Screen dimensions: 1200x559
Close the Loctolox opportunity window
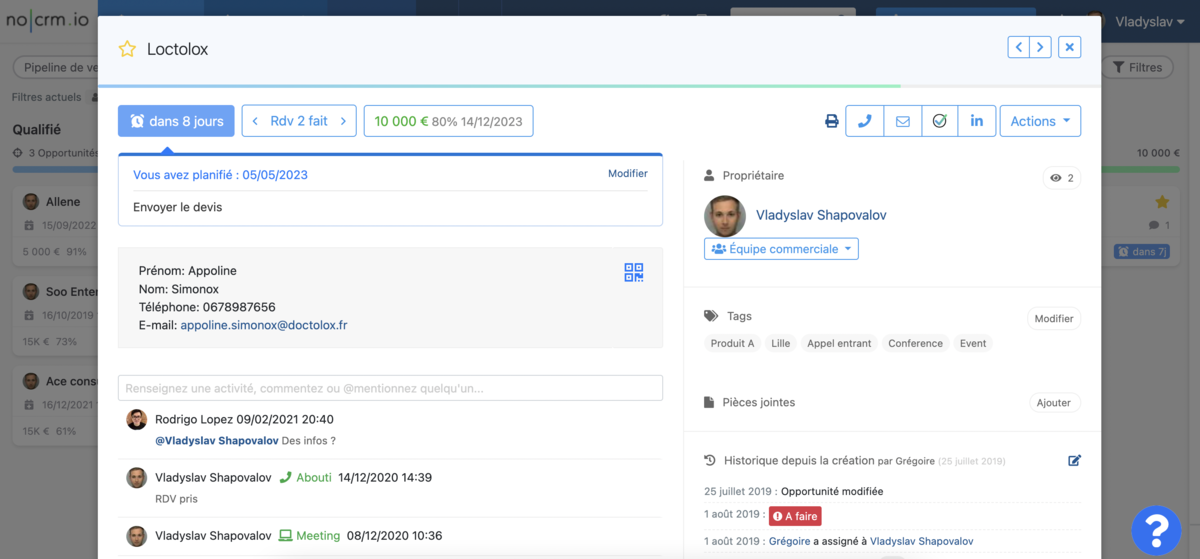click(1070, 47)
